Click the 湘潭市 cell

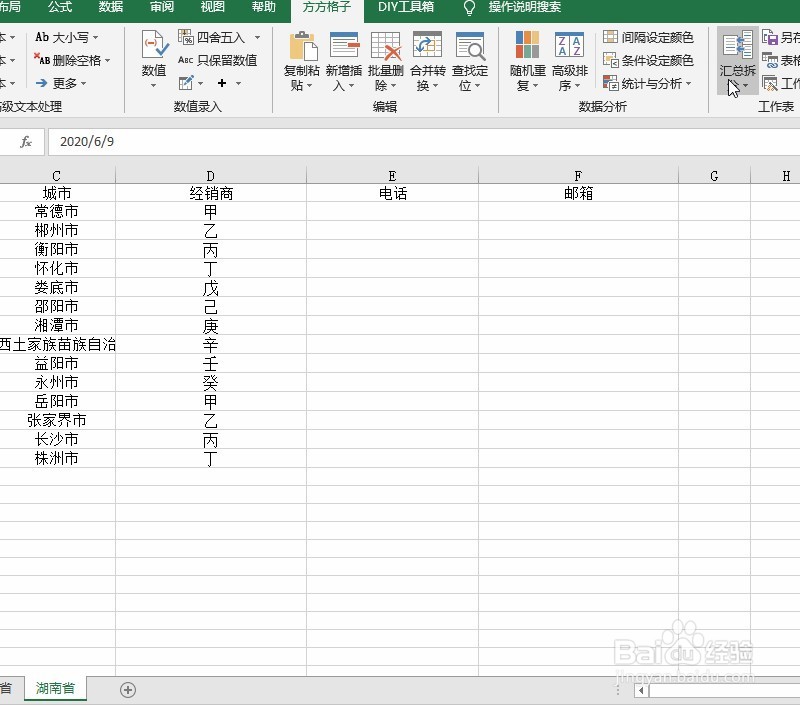click(x=57, y=325)
